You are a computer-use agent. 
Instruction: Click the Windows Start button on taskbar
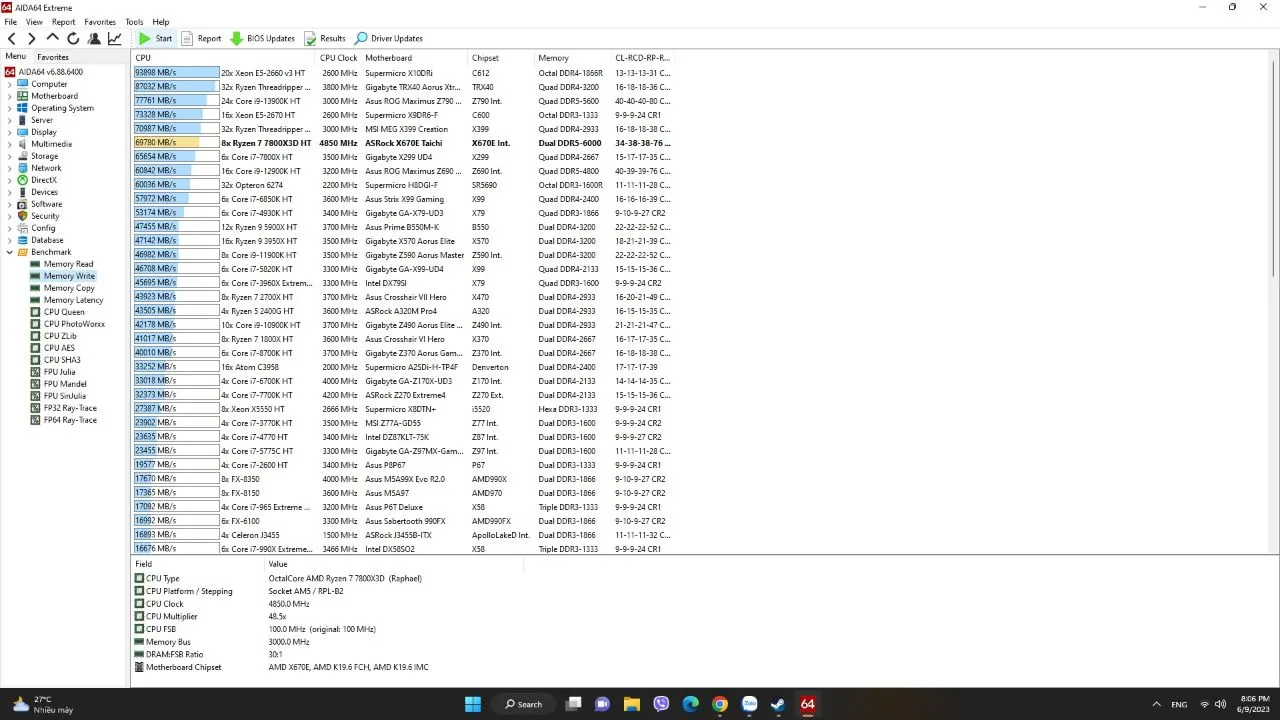473,704
